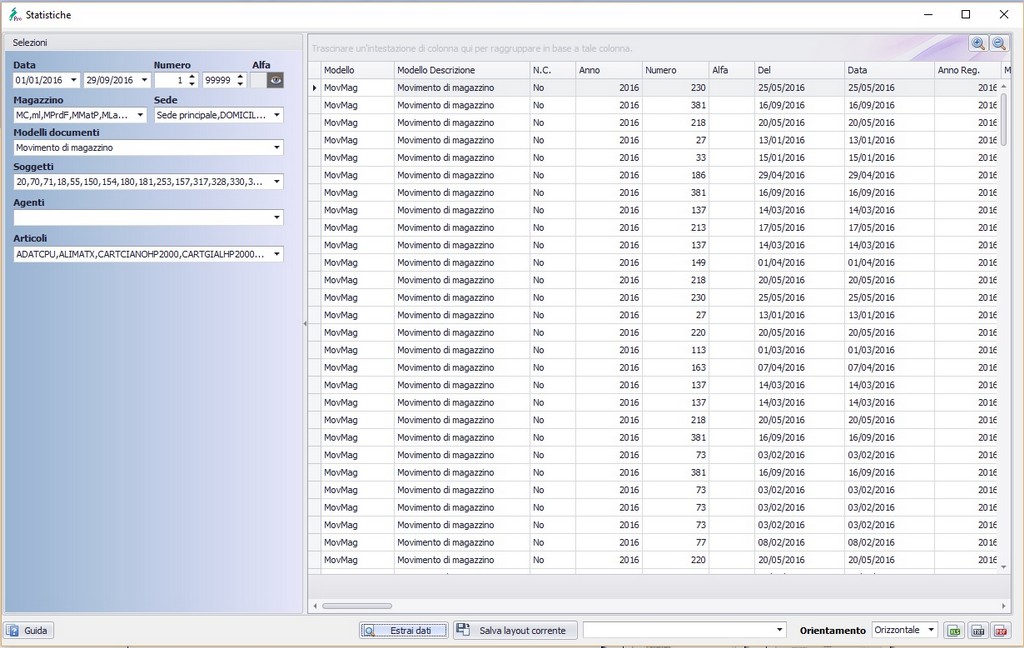Open the saved layout combo box
The width and height of the screenshot is (1024, 648).
point(684,630)
